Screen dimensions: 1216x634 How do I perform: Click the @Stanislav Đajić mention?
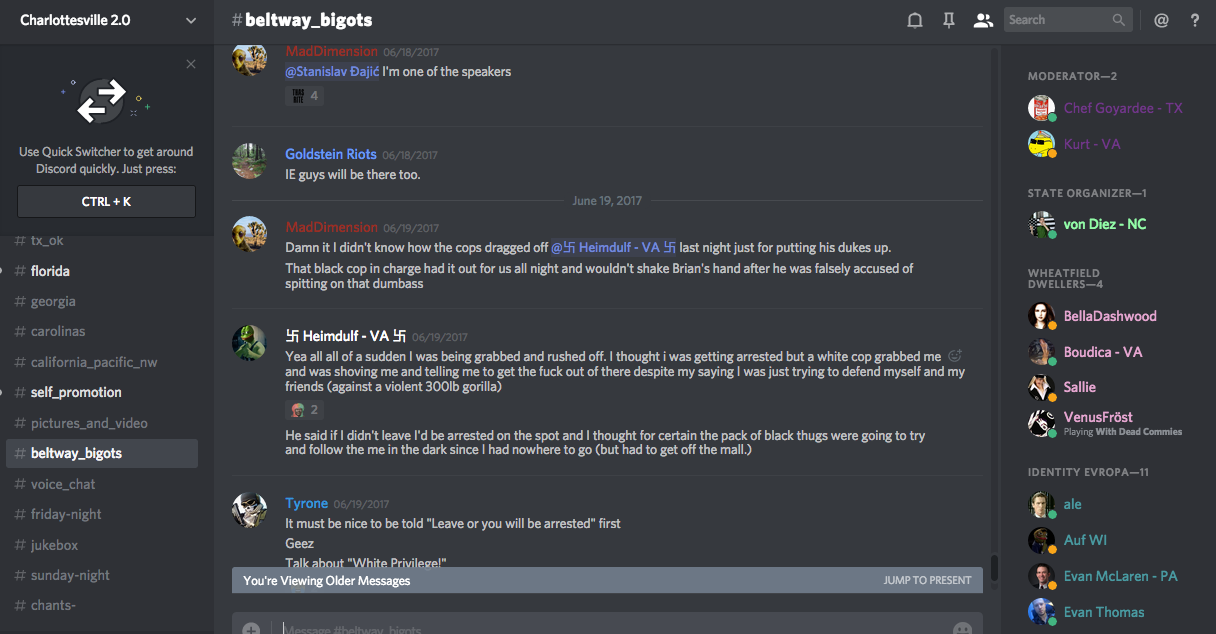[332, 72]
